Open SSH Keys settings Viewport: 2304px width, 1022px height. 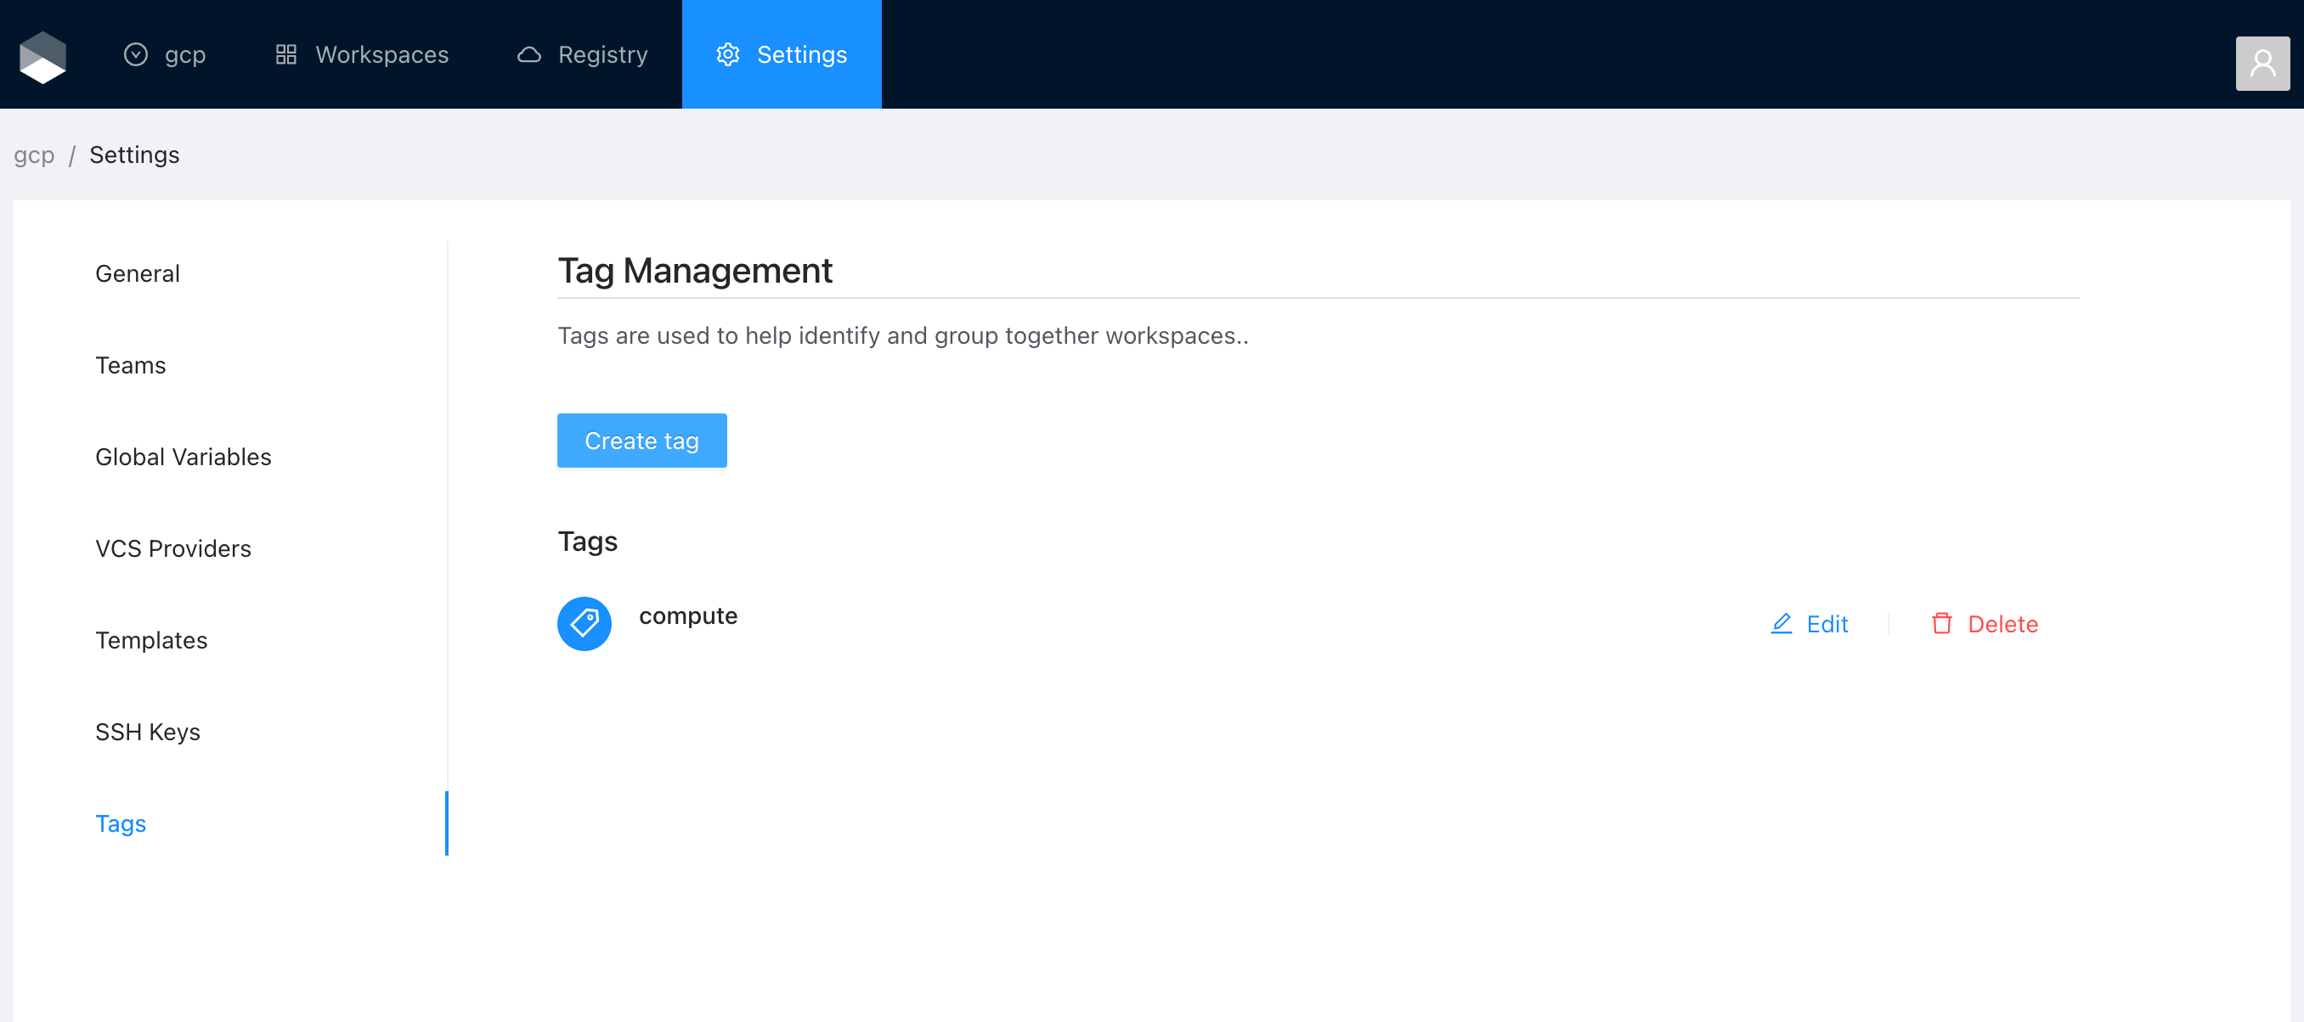(x=148, y=732)
